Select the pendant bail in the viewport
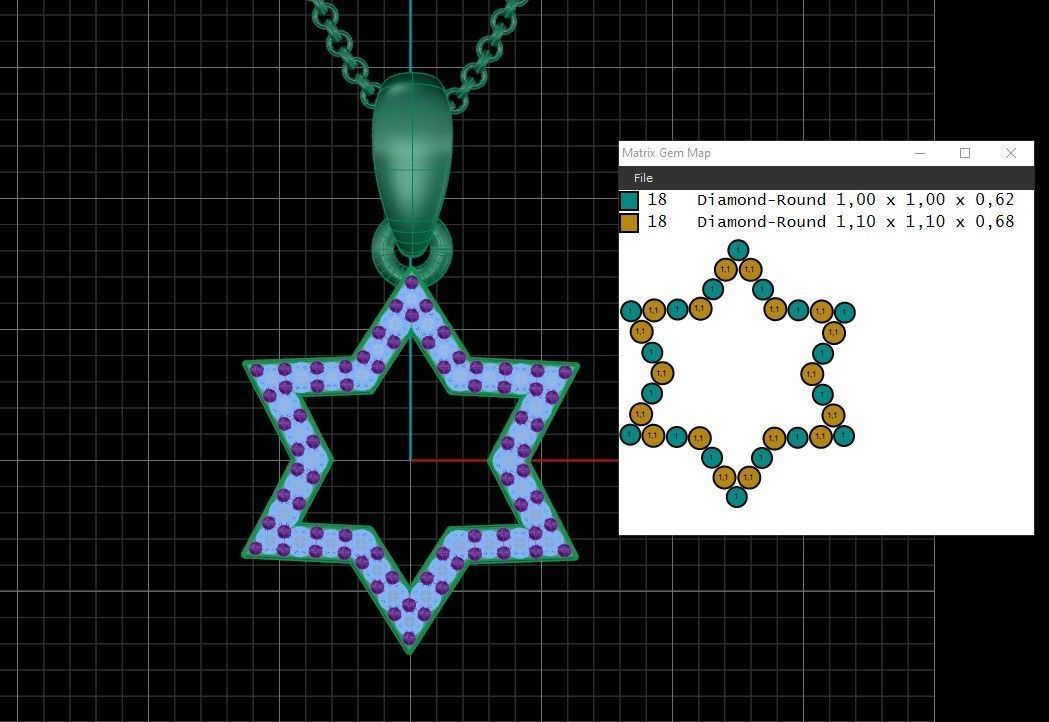 coord(412,164)
